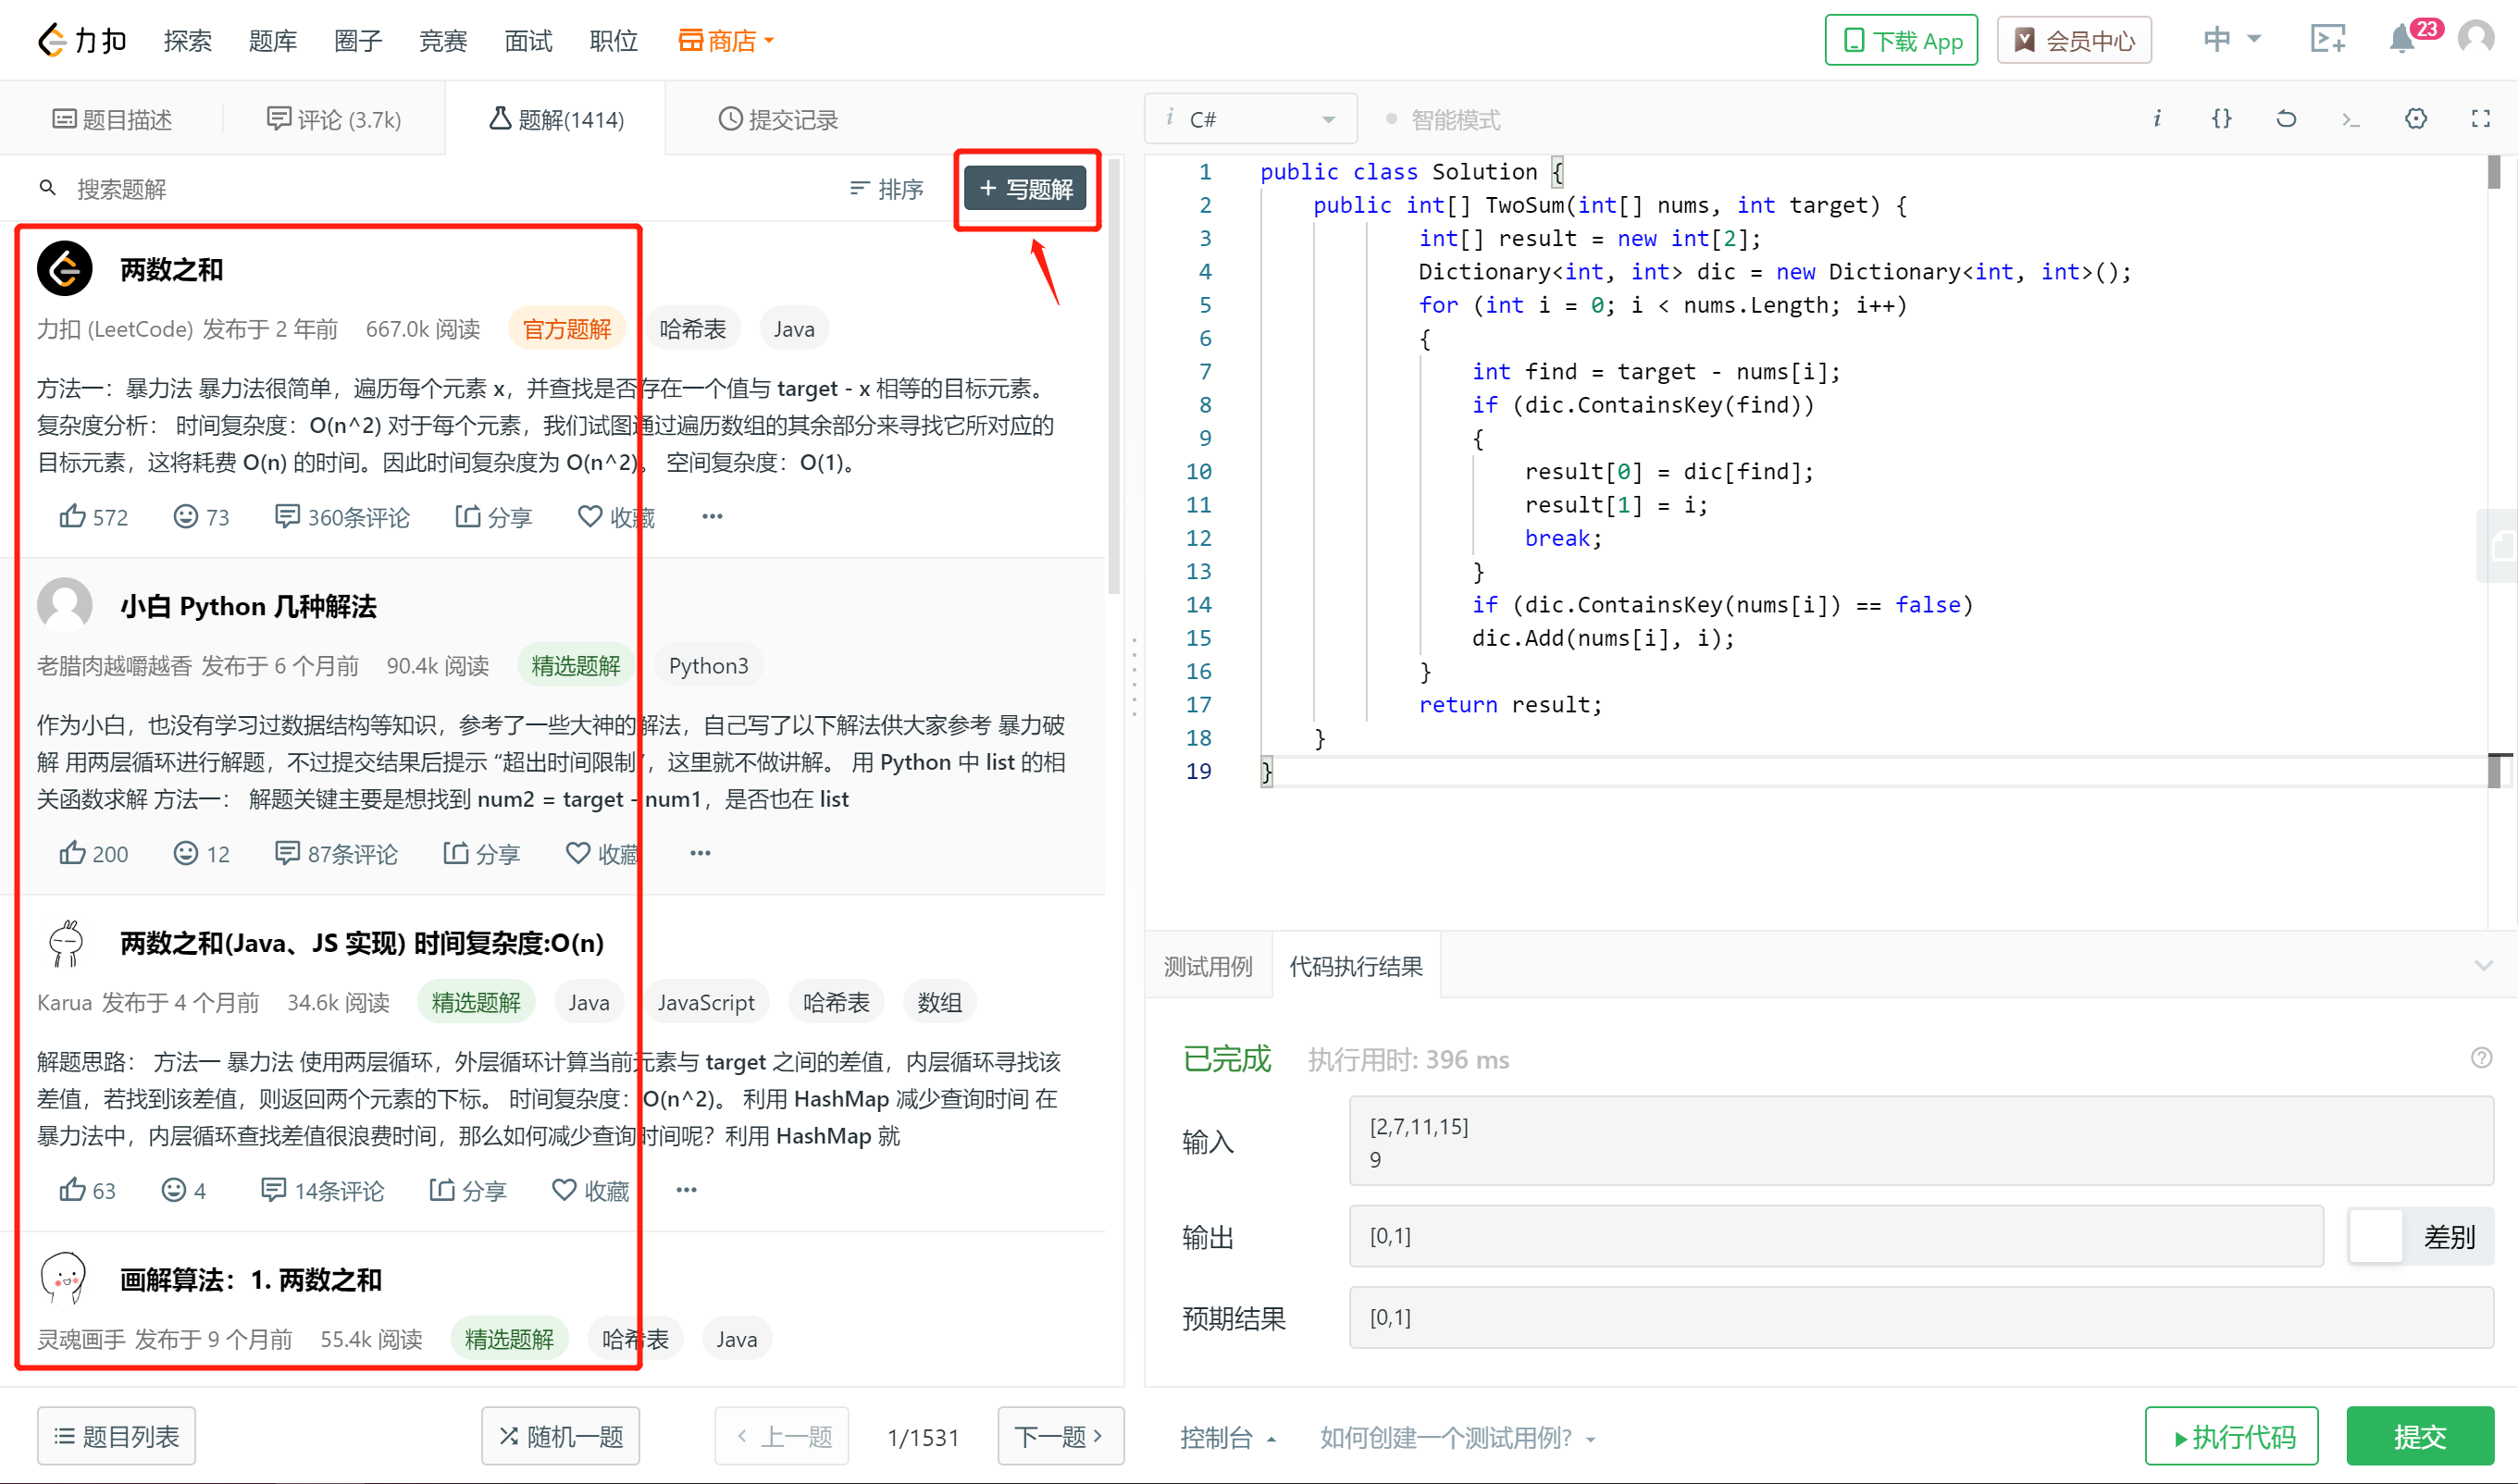Viewport: 2518px width, 1484px height.
Task: Click the more options dots under the 小白 Python solution
Action: click(700, 853)
